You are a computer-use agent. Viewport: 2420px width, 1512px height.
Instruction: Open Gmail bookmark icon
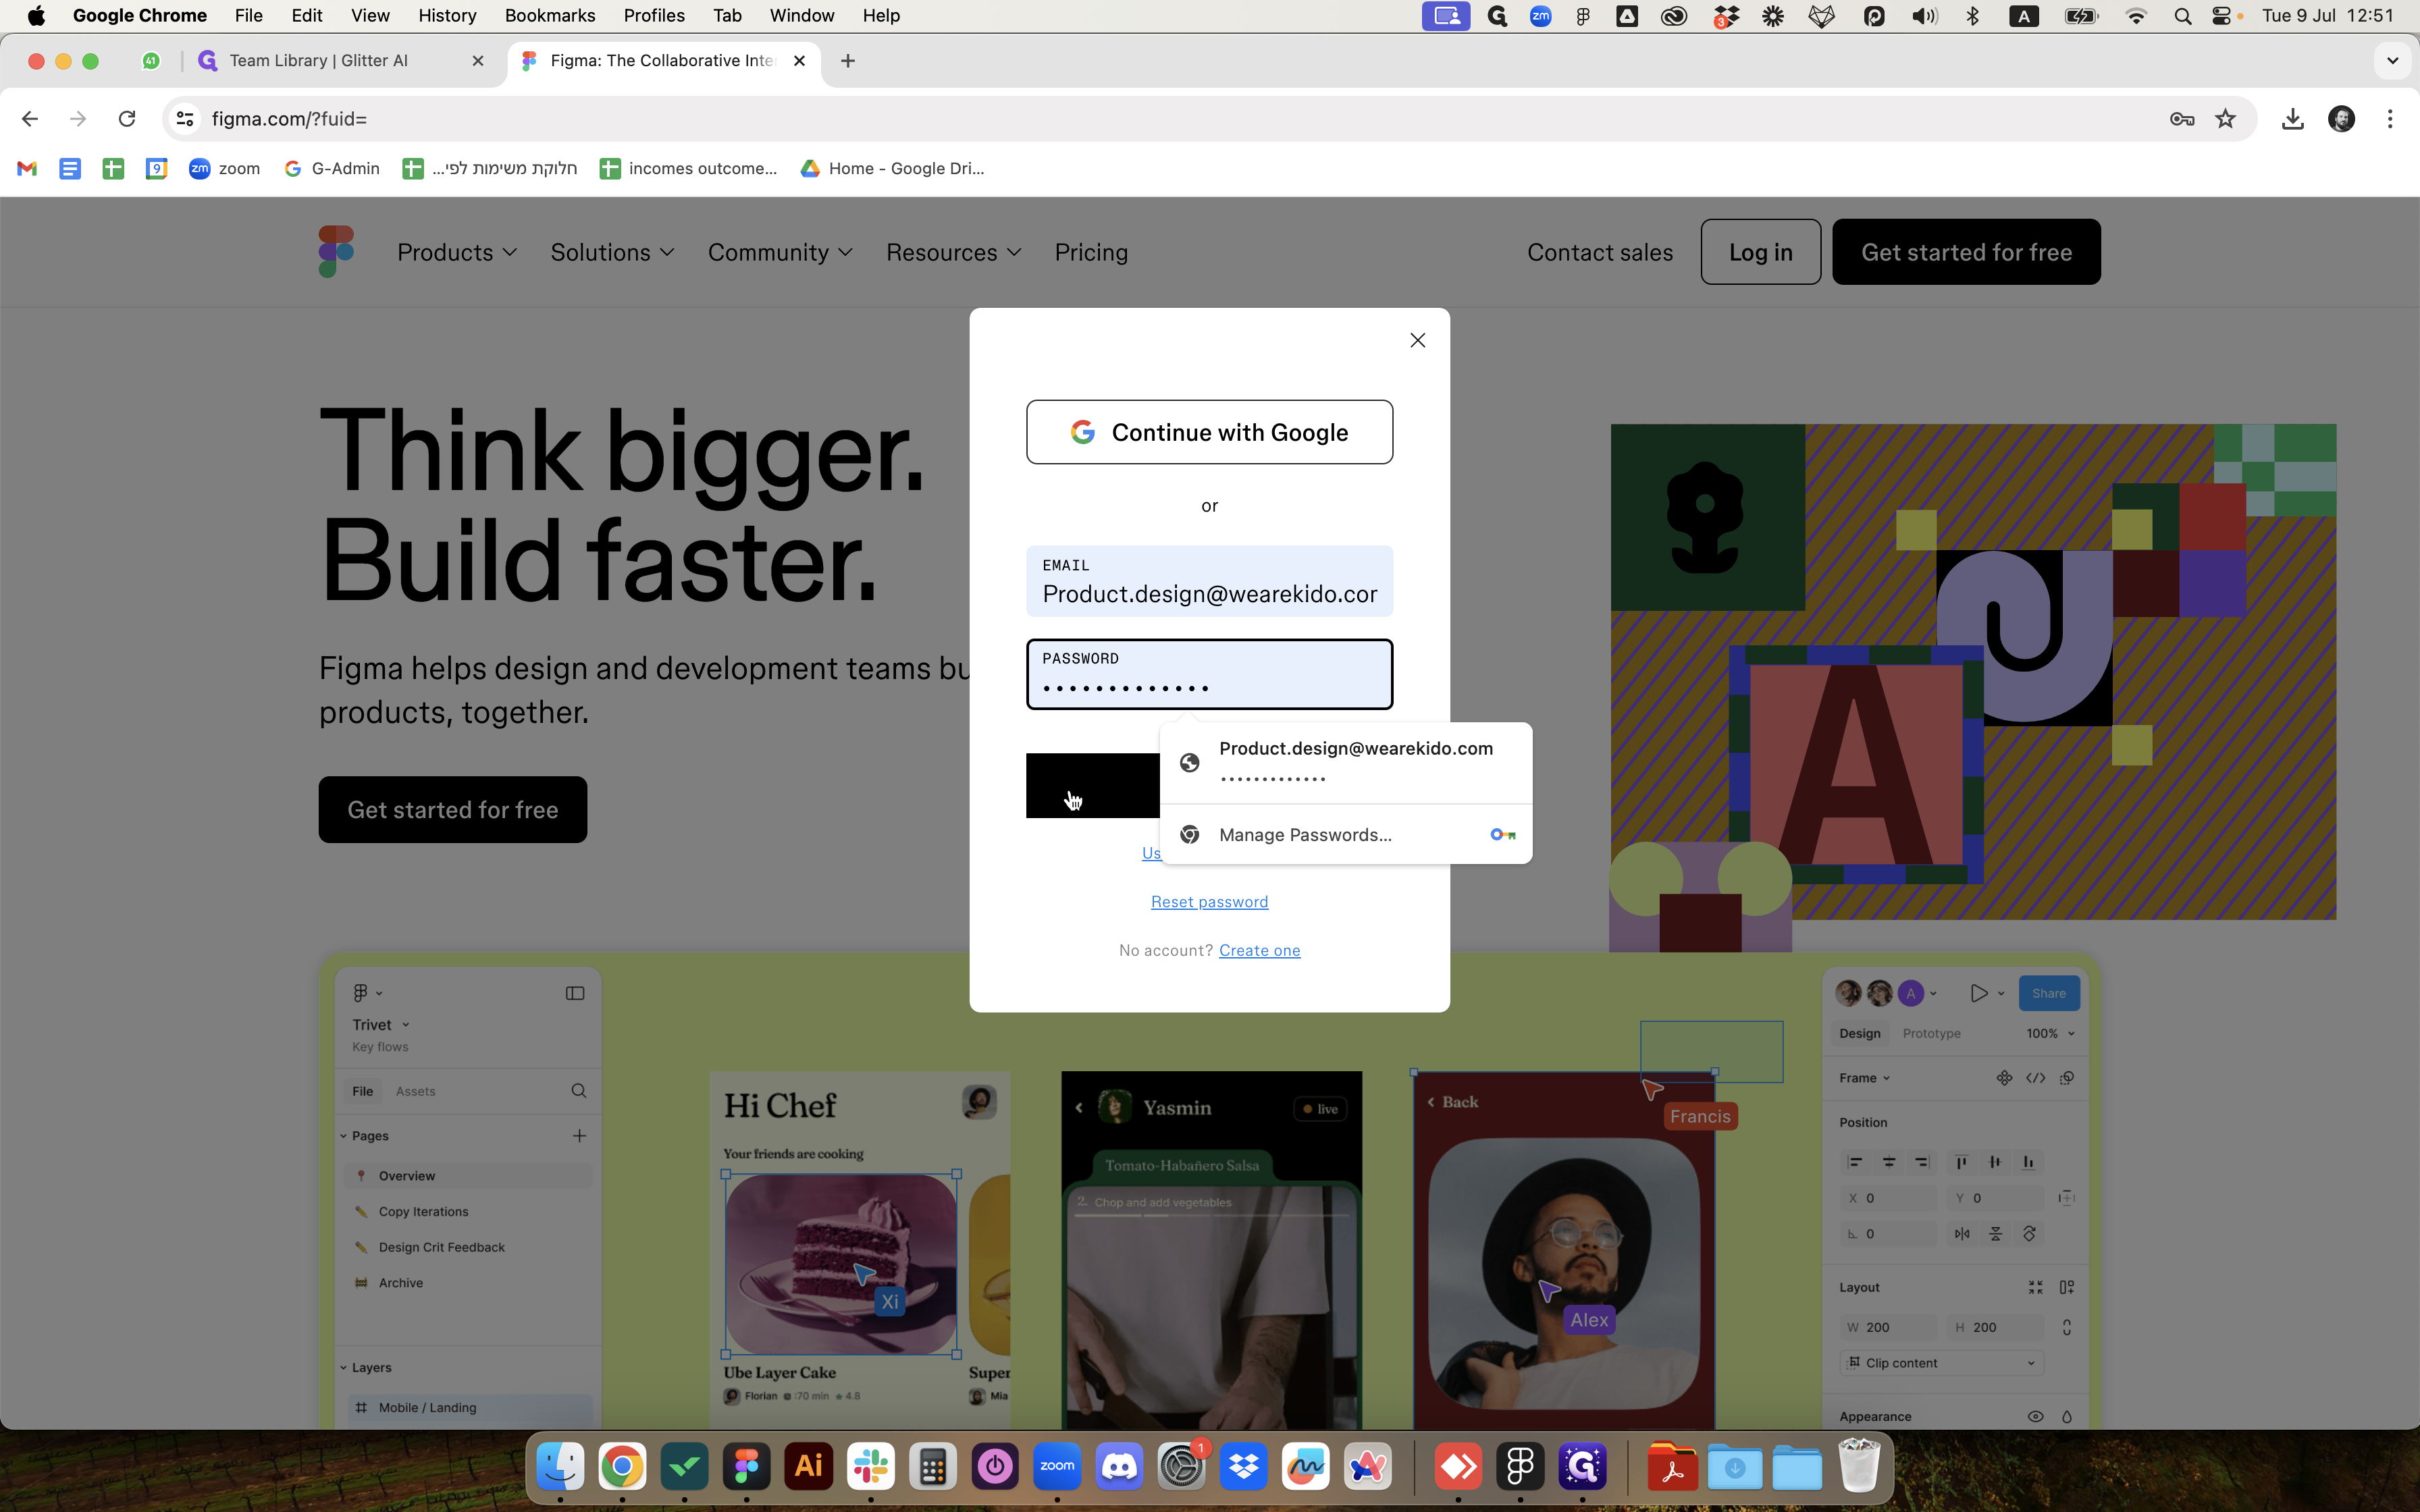point(27,168)
